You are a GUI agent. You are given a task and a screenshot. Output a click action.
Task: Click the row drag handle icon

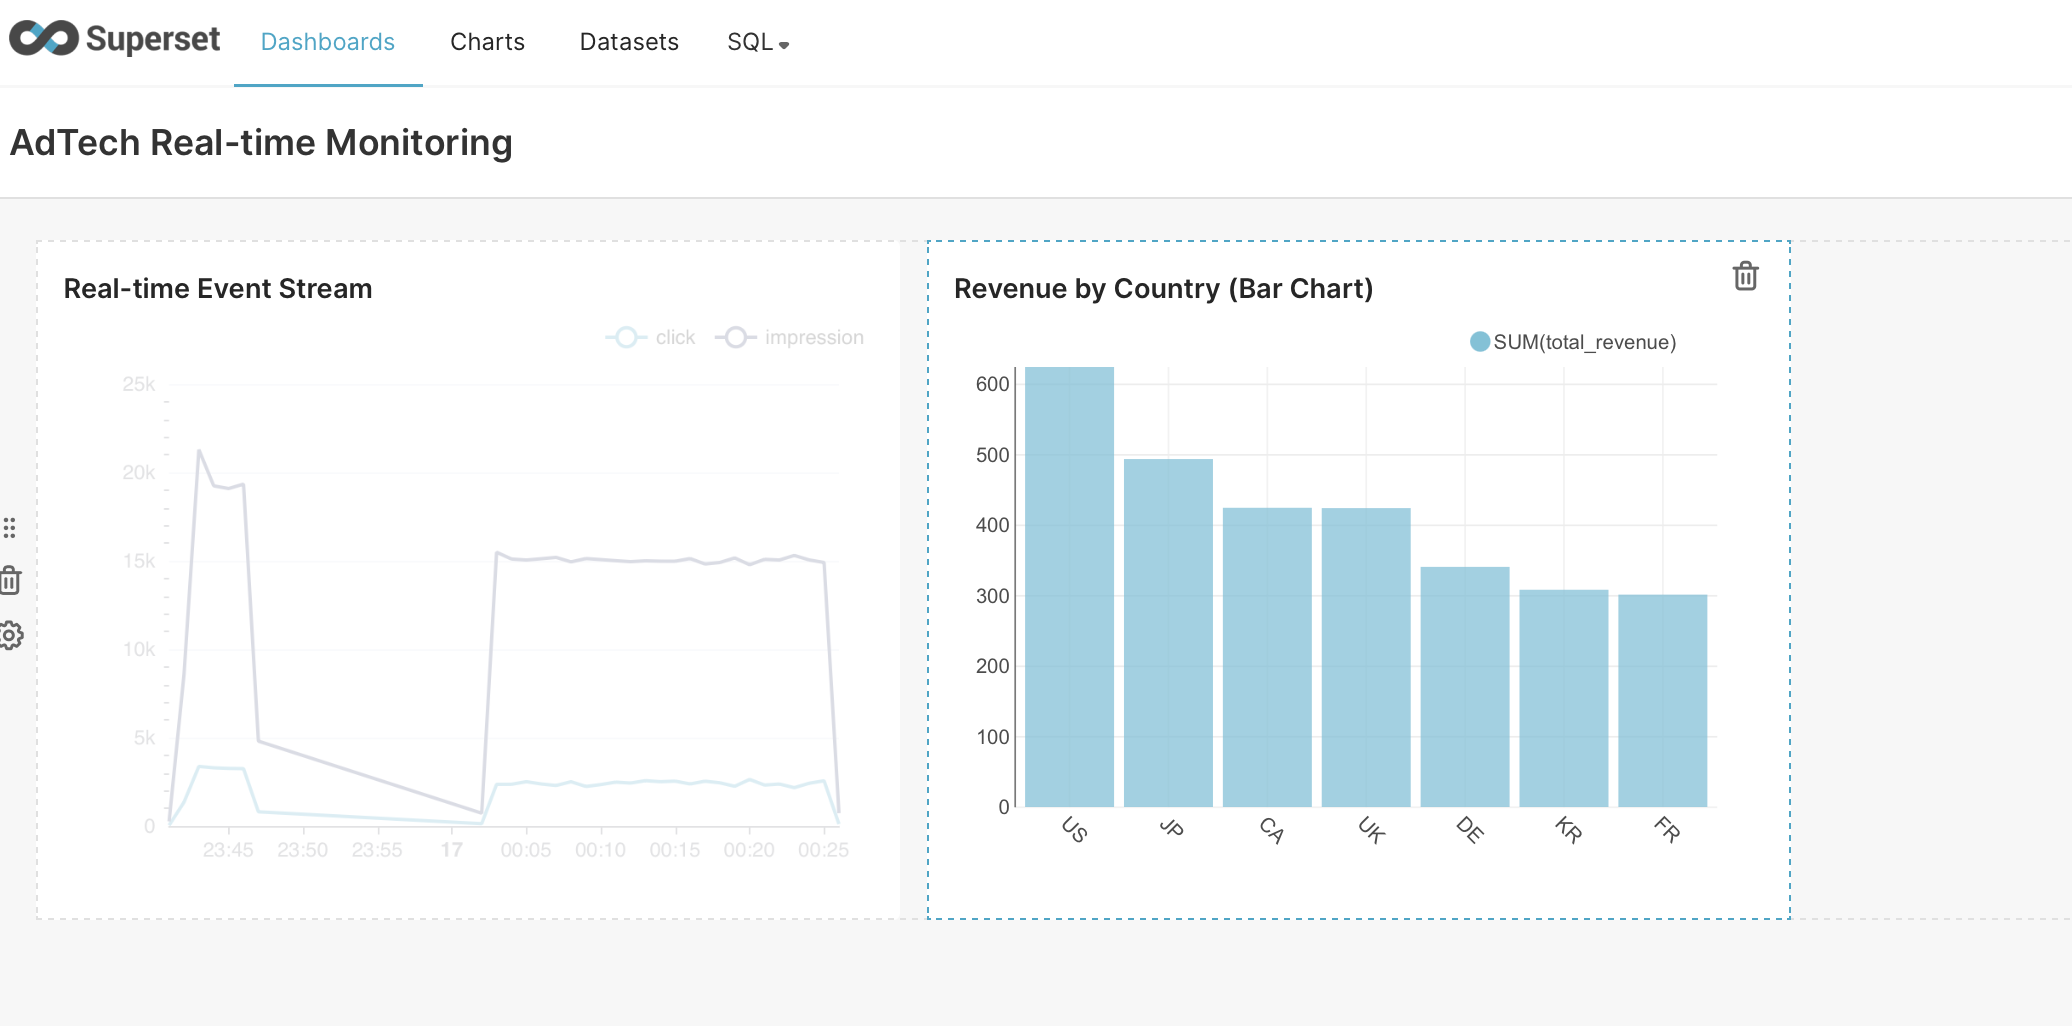click(x=10, y=527)
